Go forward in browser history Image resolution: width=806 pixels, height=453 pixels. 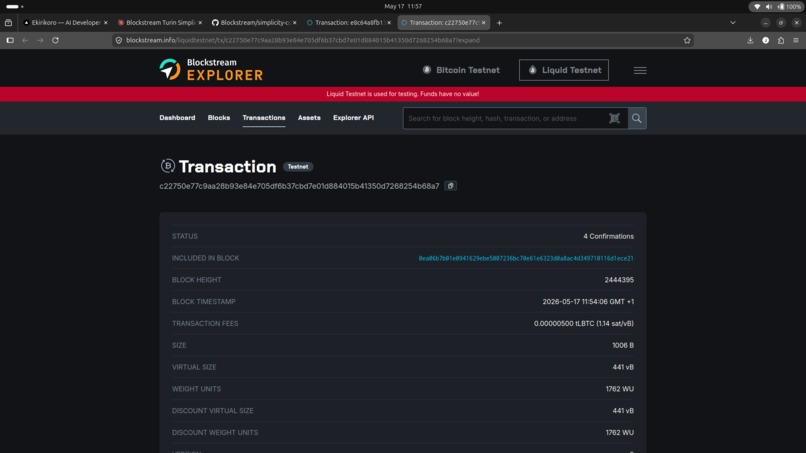(40, 40)
